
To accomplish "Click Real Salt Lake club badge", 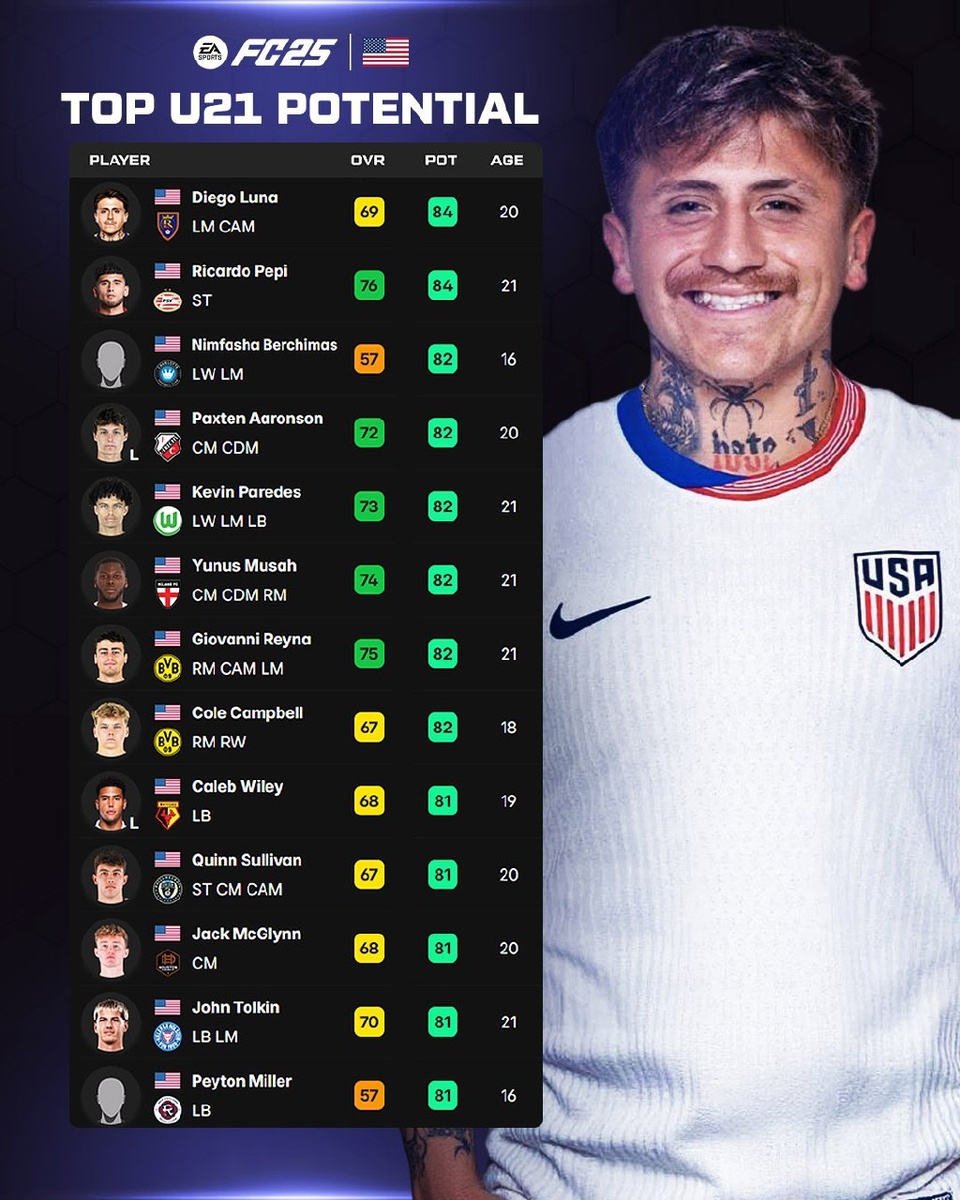I will click(167, 226).
